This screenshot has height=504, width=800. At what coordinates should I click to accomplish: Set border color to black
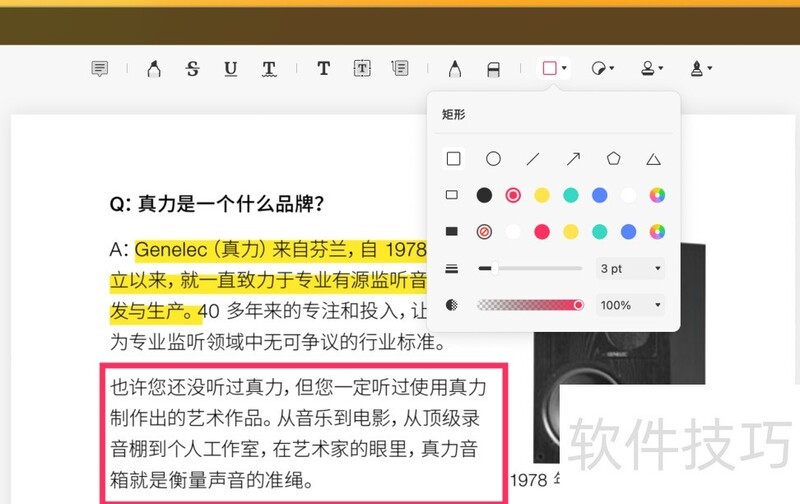click(484, 195)
